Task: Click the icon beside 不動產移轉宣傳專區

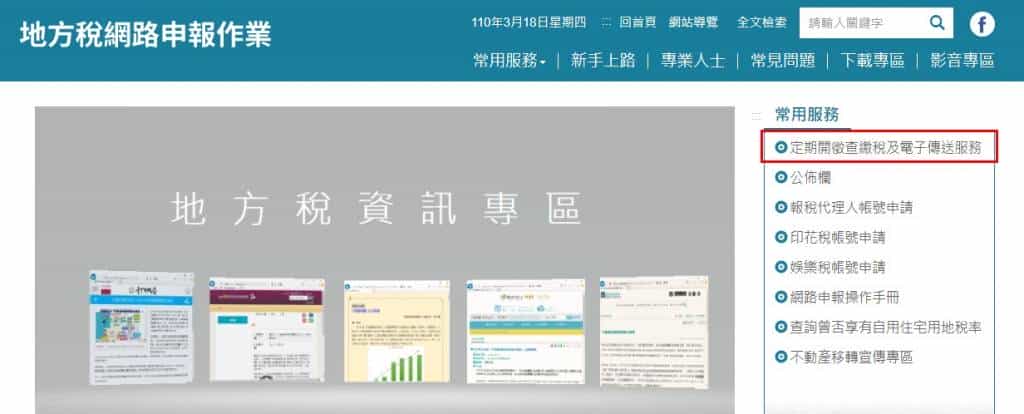Action: [781, 357]
